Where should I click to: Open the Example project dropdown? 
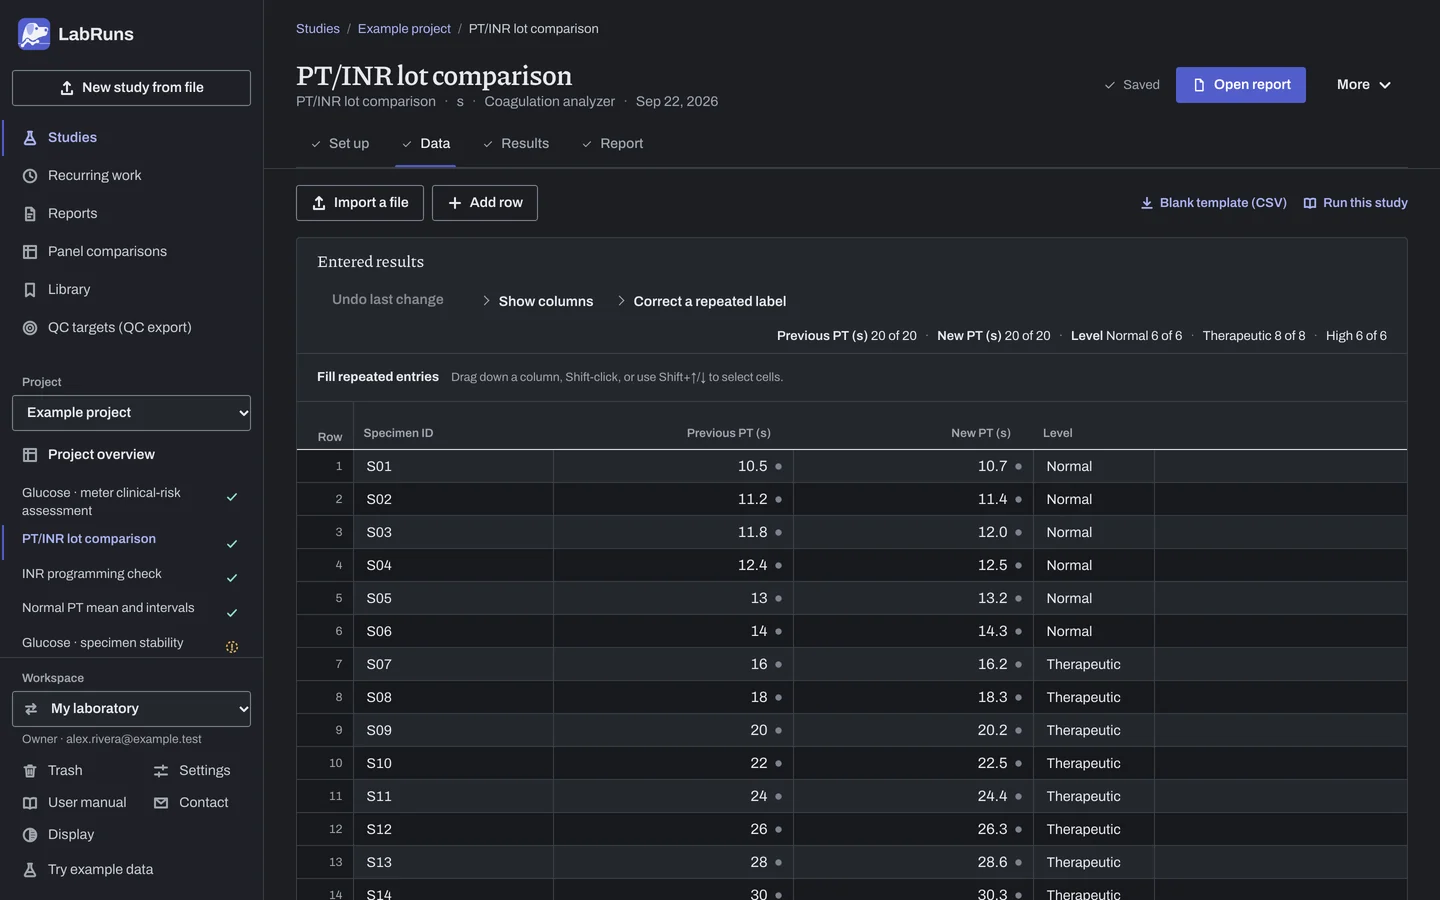(x=131, y=413)
